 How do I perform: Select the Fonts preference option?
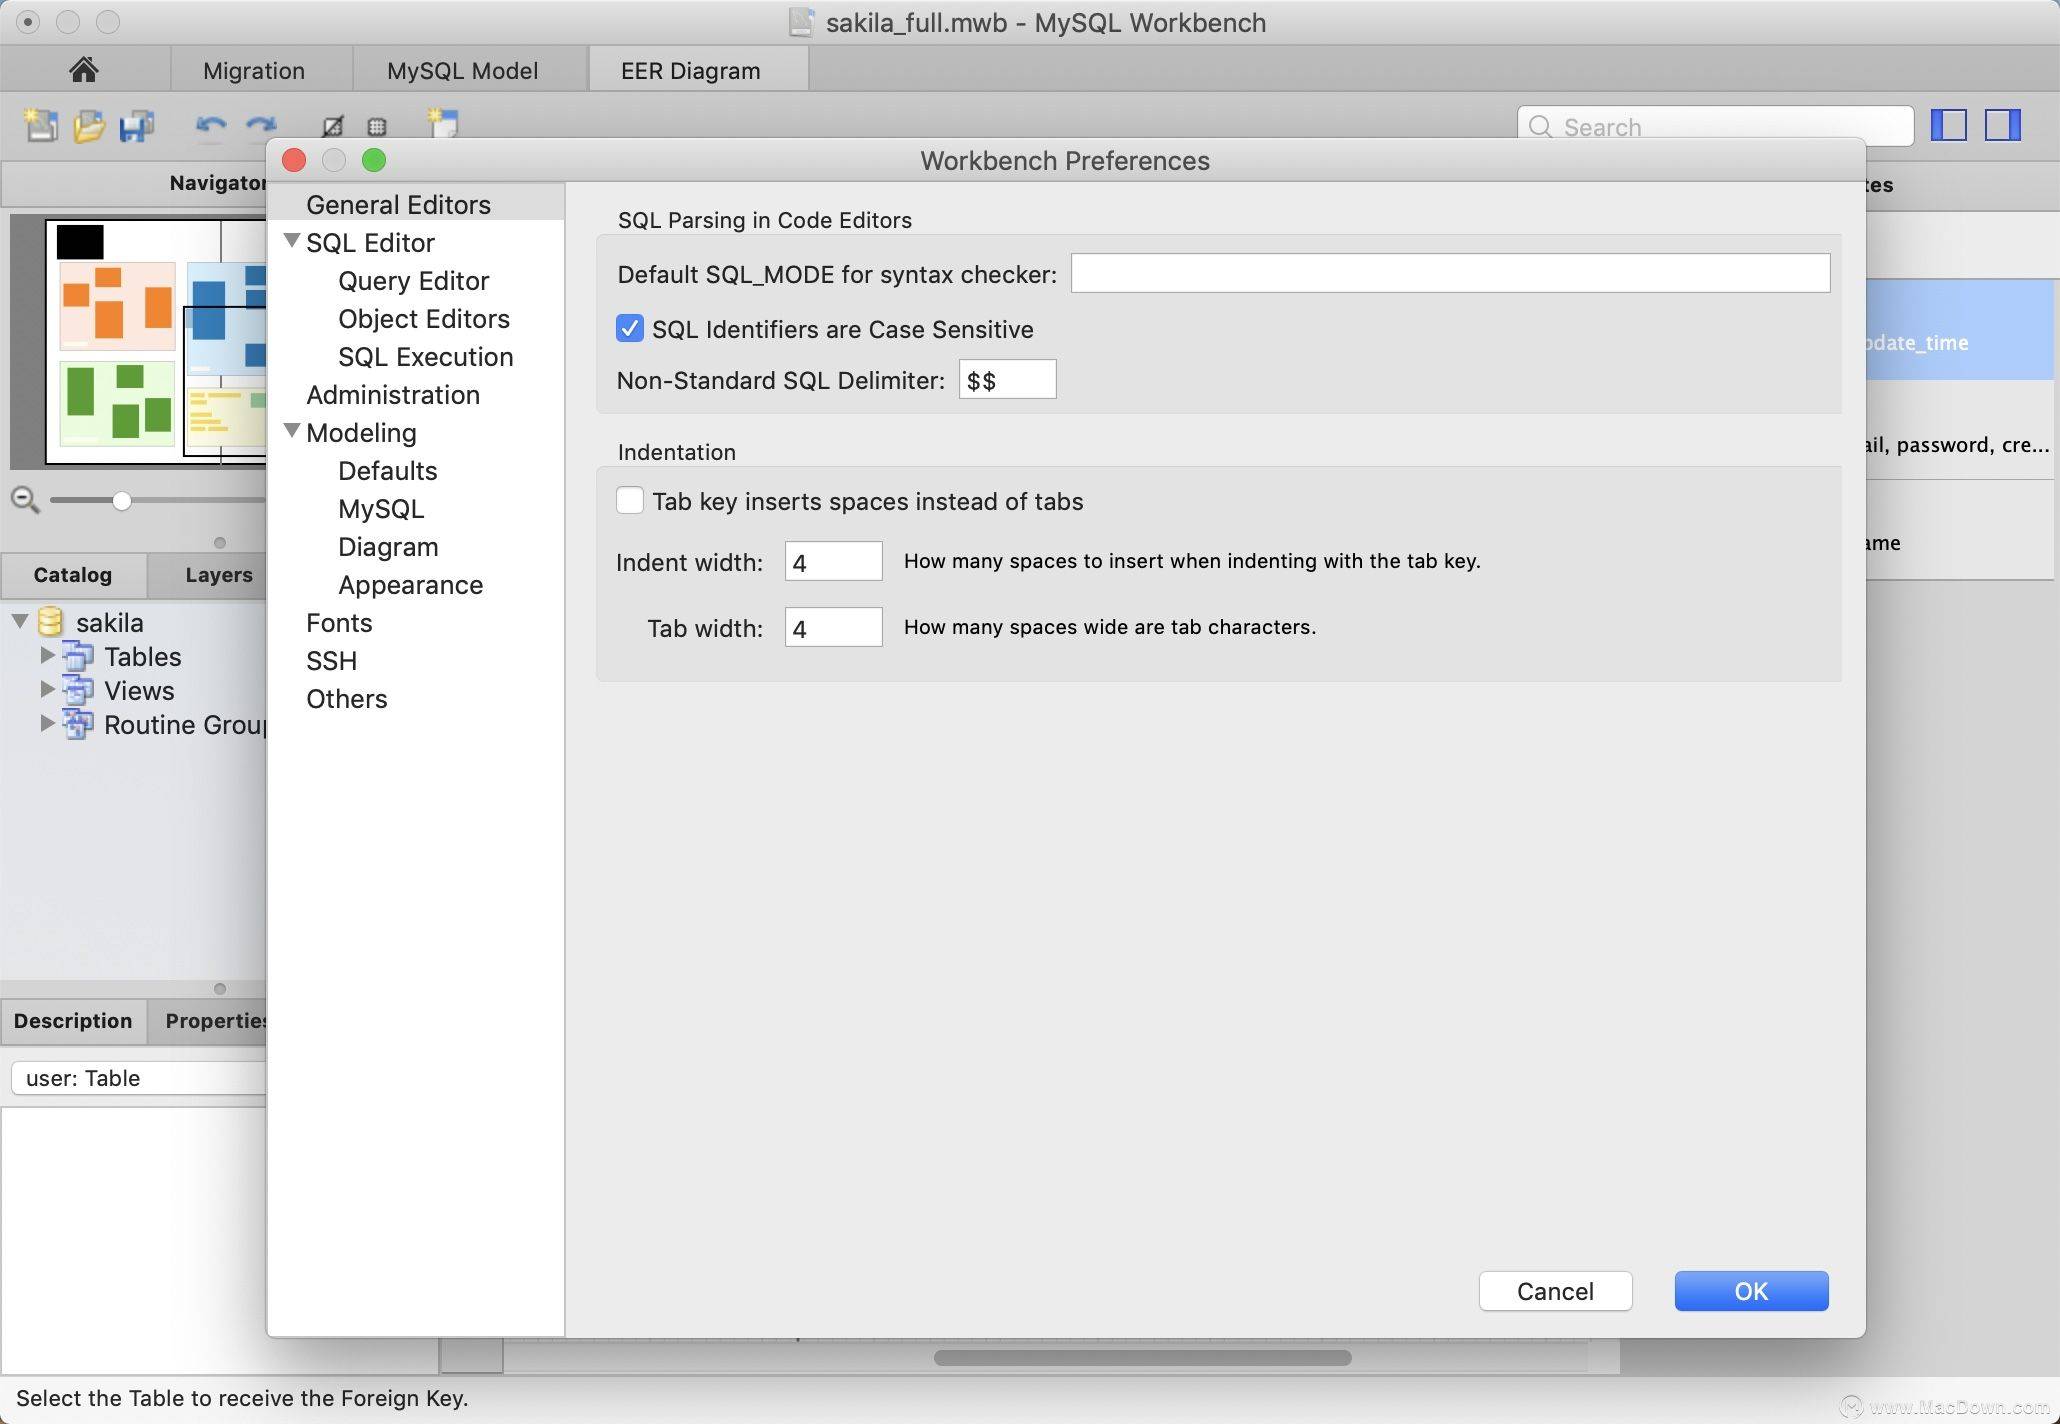pos(338,623)
